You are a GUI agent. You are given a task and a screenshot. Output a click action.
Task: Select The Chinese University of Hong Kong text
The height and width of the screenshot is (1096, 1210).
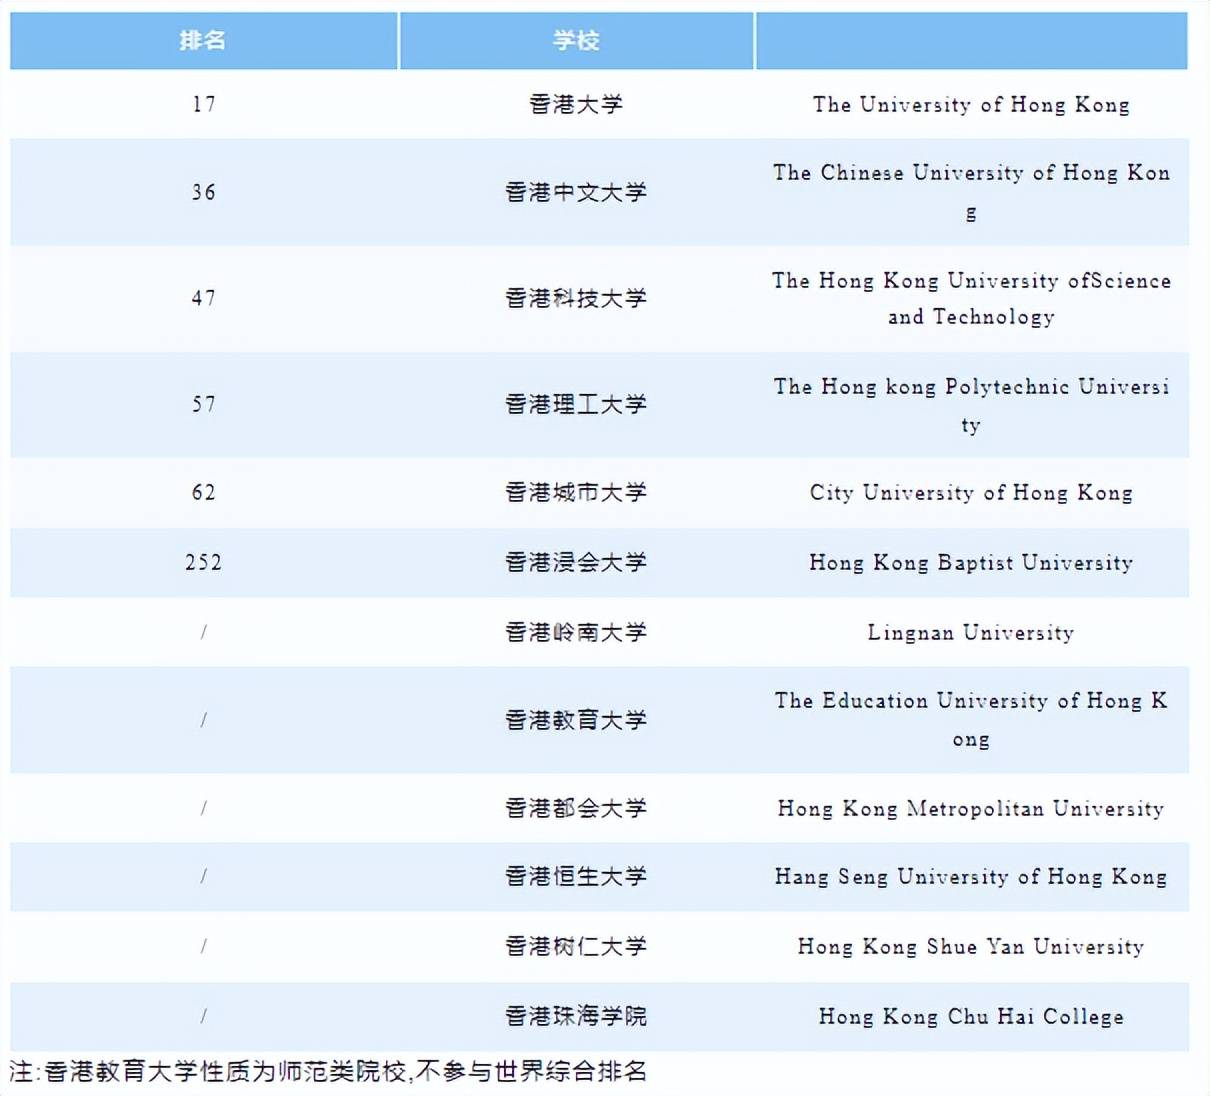click(x=971, y=192)
